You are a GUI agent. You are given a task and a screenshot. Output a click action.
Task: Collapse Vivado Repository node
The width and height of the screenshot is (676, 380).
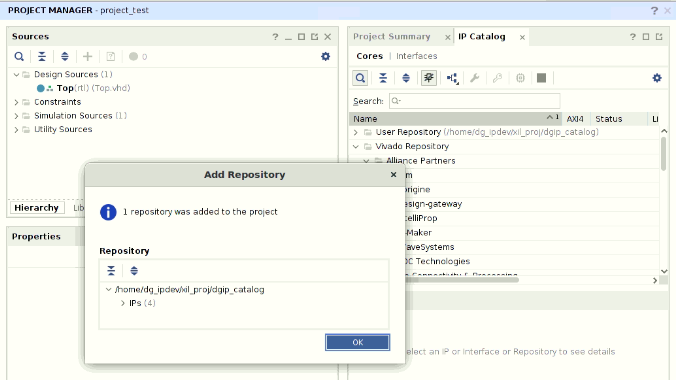pos(356,147)
